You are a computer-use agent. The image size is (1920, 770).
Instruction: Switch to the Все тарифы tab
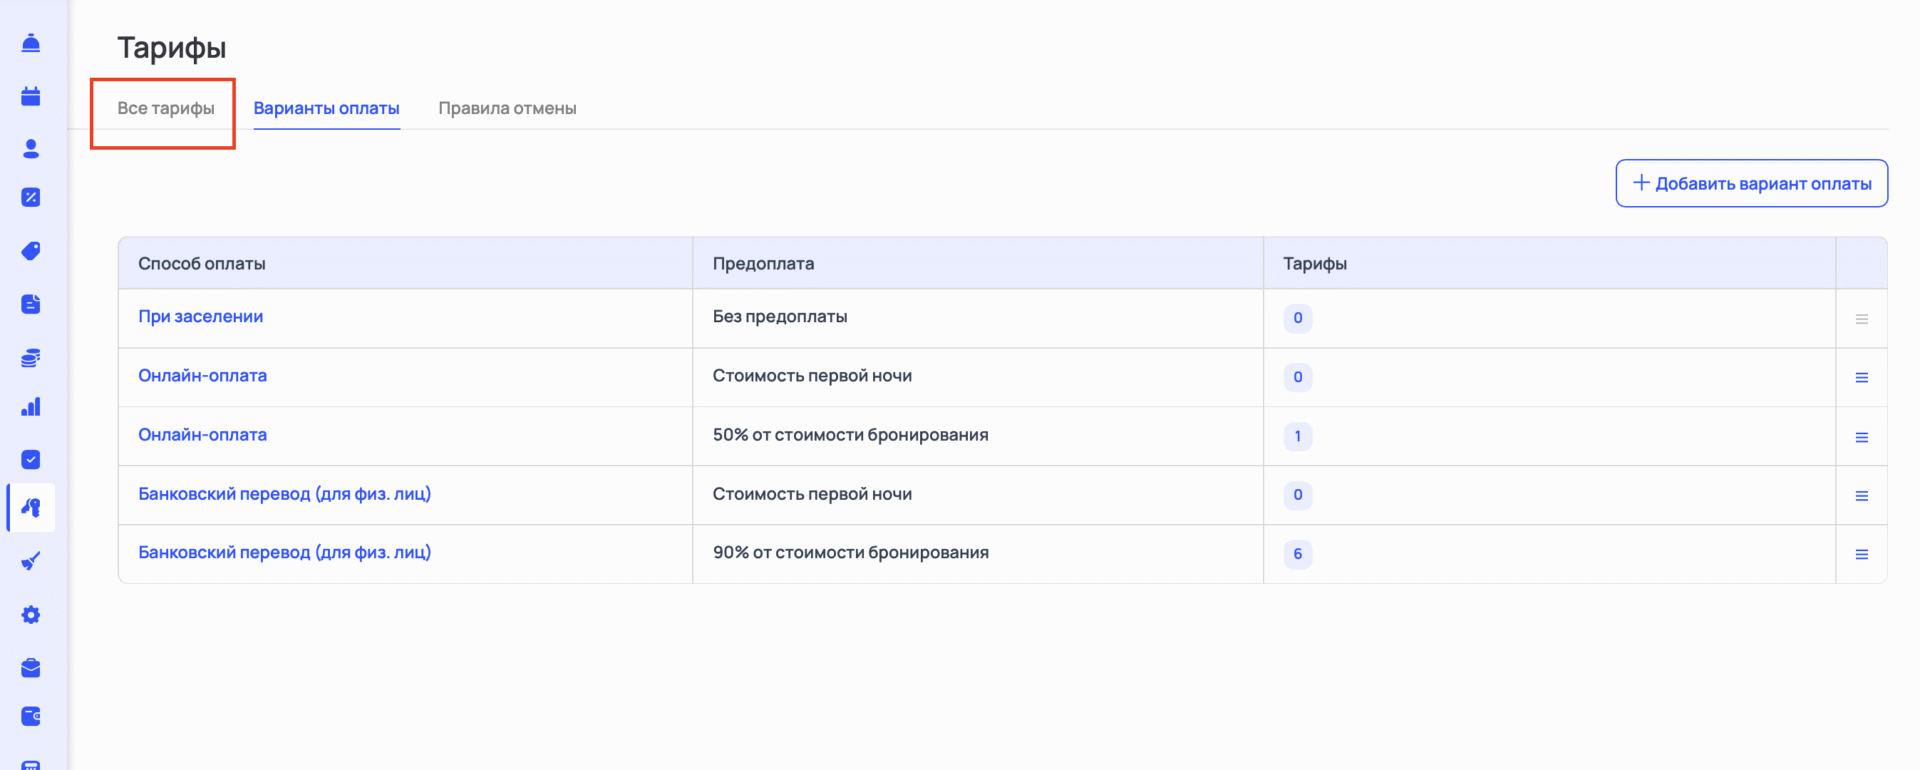tap(166, 108)
